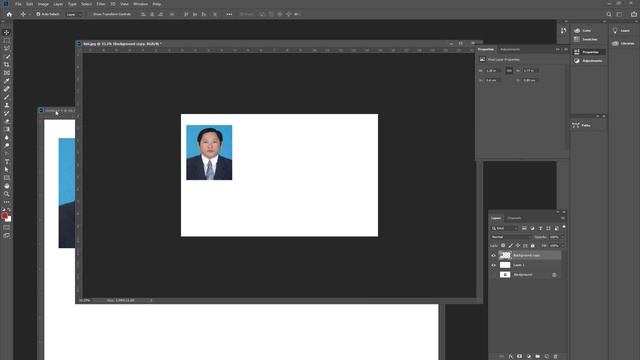Open the Layers panel flyout menu

coord(563,218)
